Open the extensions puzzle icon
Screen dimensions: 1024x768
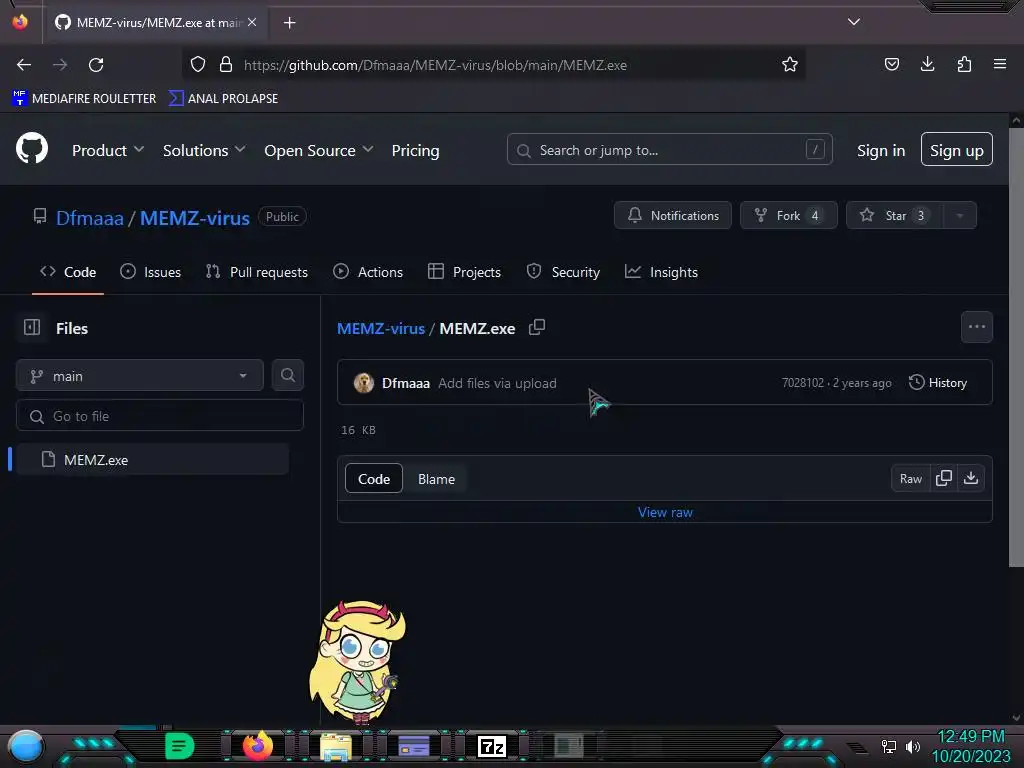click(964, 64)
